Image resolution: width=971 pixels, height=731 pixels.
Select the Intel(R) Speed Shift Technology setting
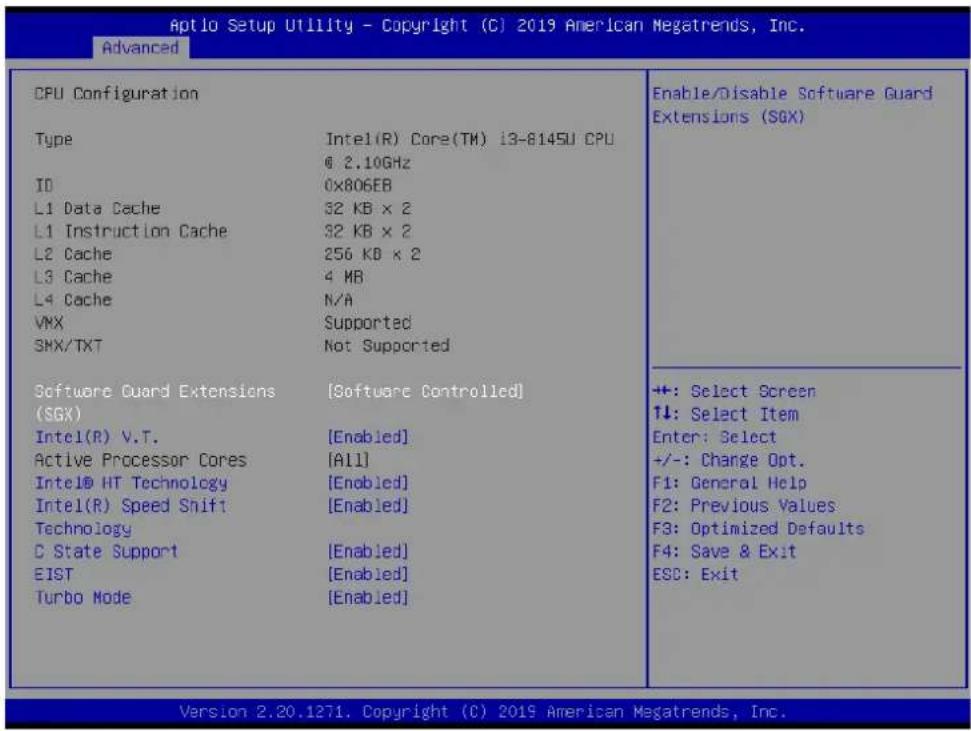pyautogui.click(x=131, y=517)
